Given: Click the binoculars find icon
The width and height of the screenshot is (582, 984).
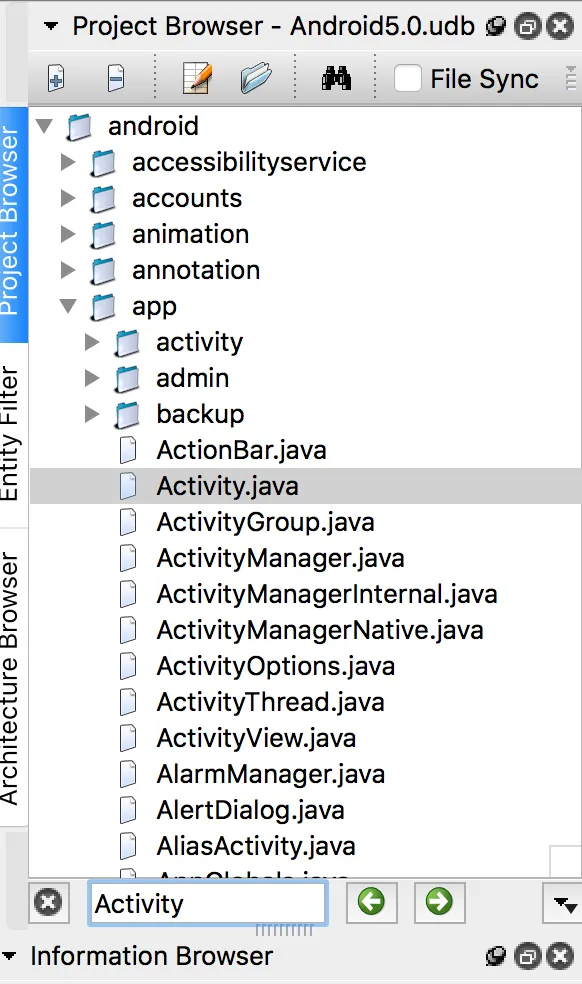Looking at the screenshot, I should click(x=336, y=79).
